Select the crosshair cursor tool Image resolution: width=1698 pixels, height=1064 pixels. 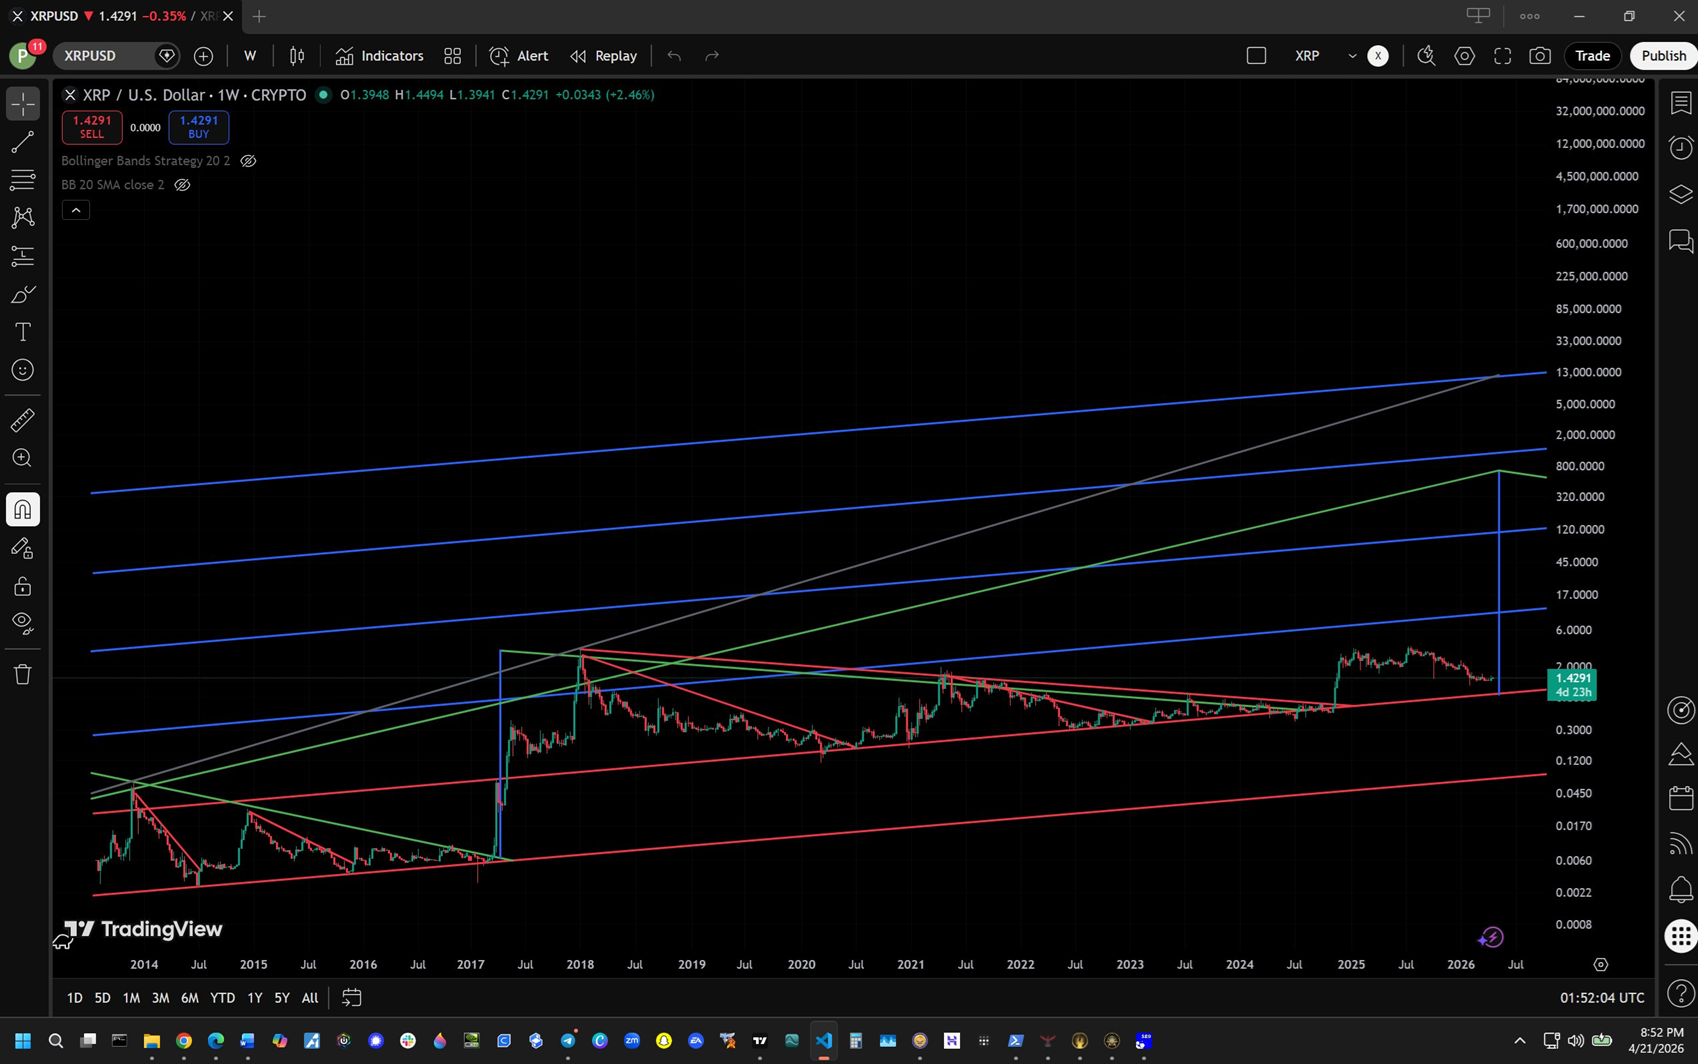pyautogui.click(x=23, y=104)
